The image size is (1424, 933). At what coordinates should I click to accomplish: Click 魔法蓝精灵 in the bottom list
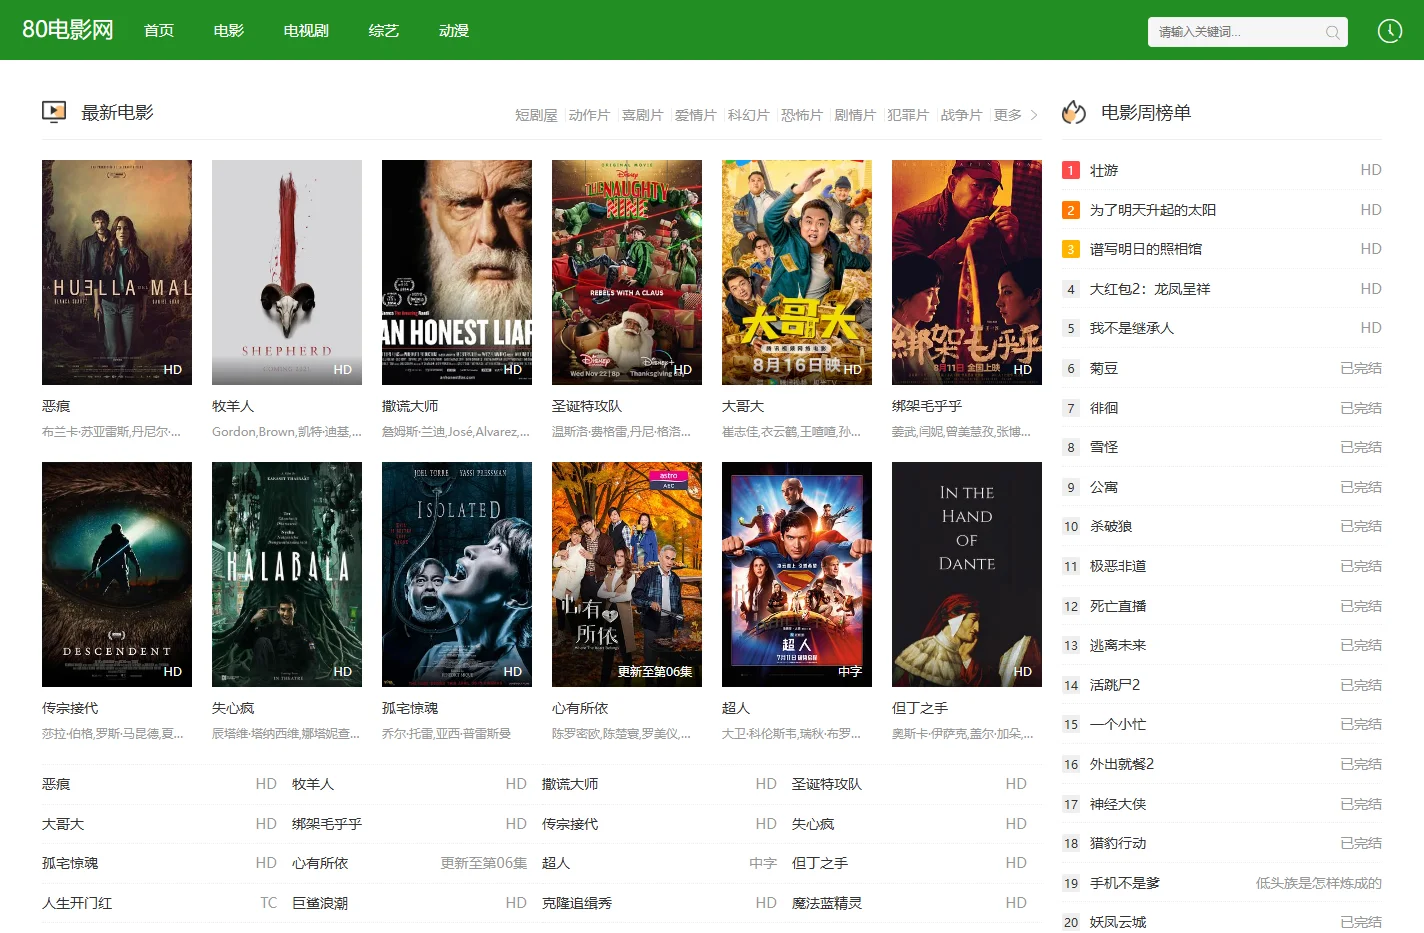[x=827, y=903]
